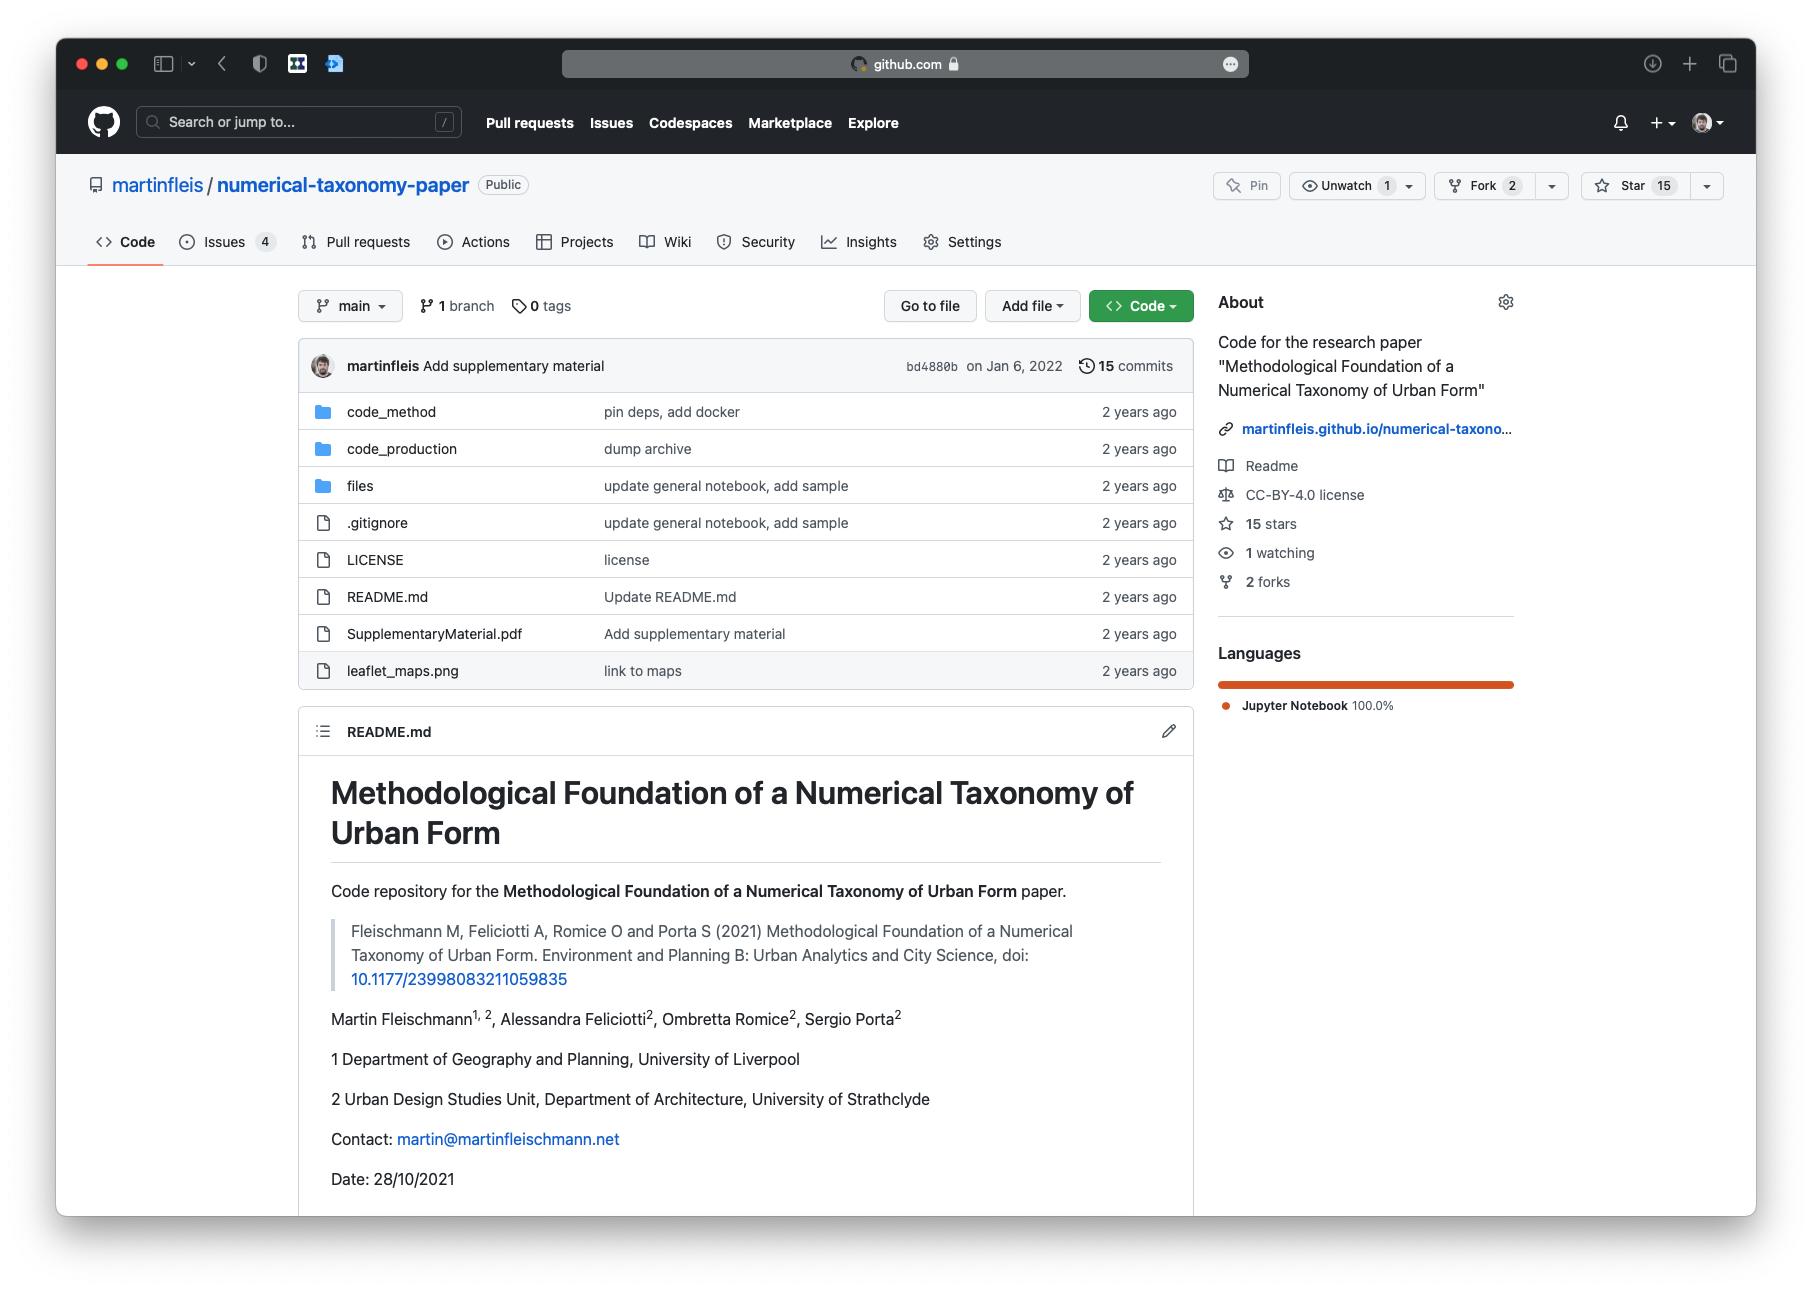The image size is (1812, 1290).
Task: Star the numerical-taxonomy-paper repository
Action: [1634, 186]
